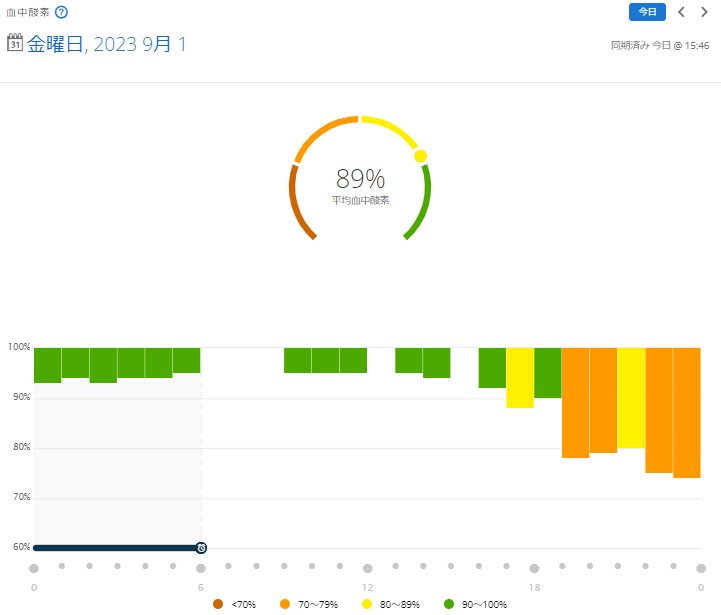Click the blood oxygen help question icon
The height and width of the screenshot is (615, 721).
pyautogui.click(x=61, y=12)
